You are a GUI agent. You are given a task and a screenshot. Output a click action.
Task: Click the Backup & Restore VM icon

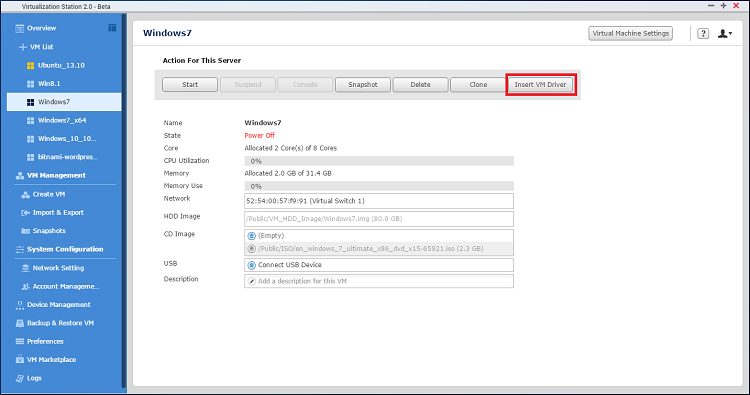(20, 323)
